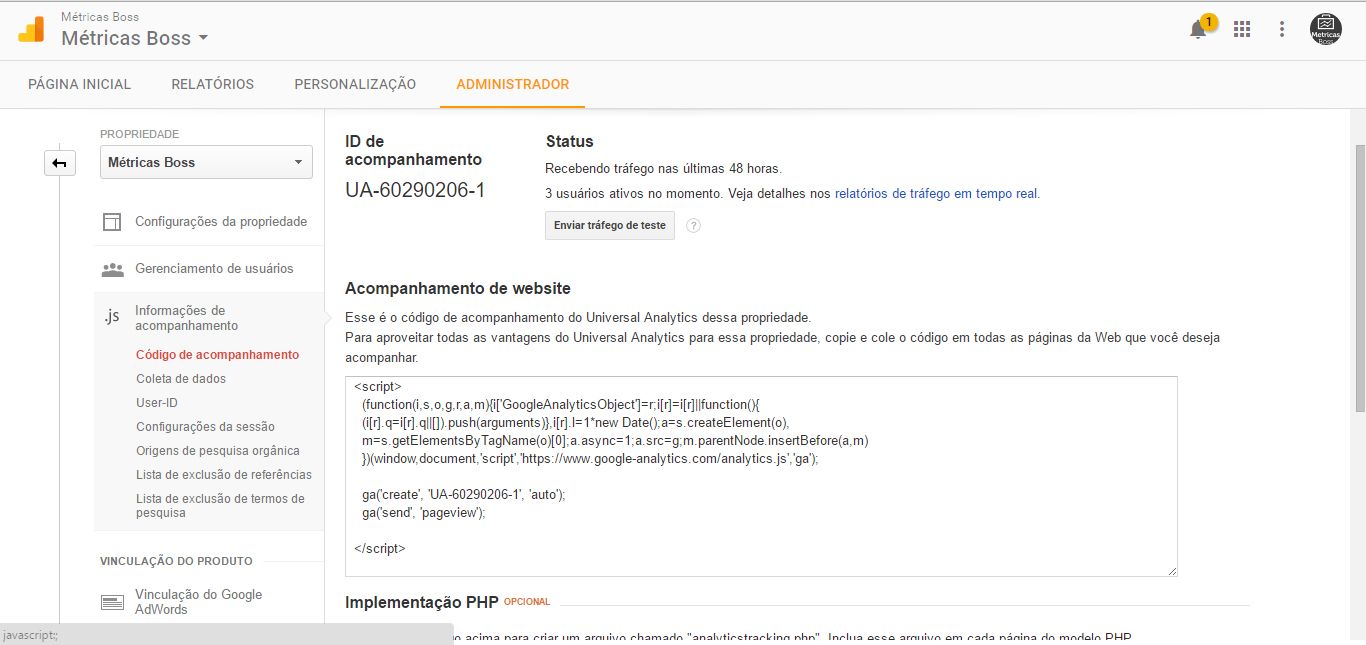Click the Configurações da propriedade icon
This screenshot has width=1366, height=645.
point(112,222)
